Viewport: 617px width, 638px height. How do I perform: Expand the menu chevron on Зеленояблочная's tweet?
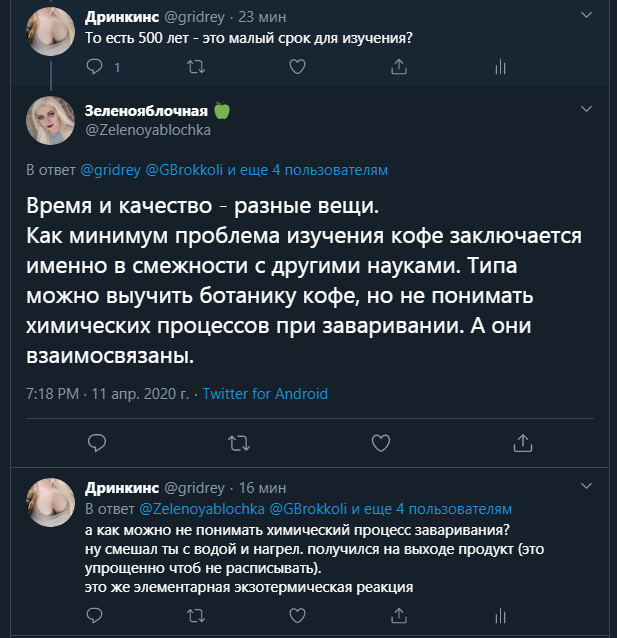pyautogui.click(x=587, y=104)
